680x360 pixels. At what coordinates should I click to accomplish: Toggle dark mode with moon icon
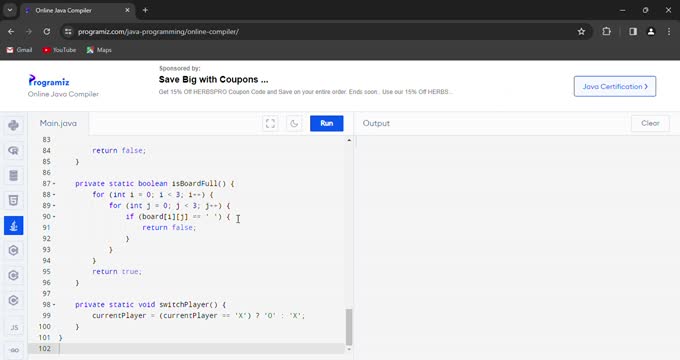(x=294, y=123)
